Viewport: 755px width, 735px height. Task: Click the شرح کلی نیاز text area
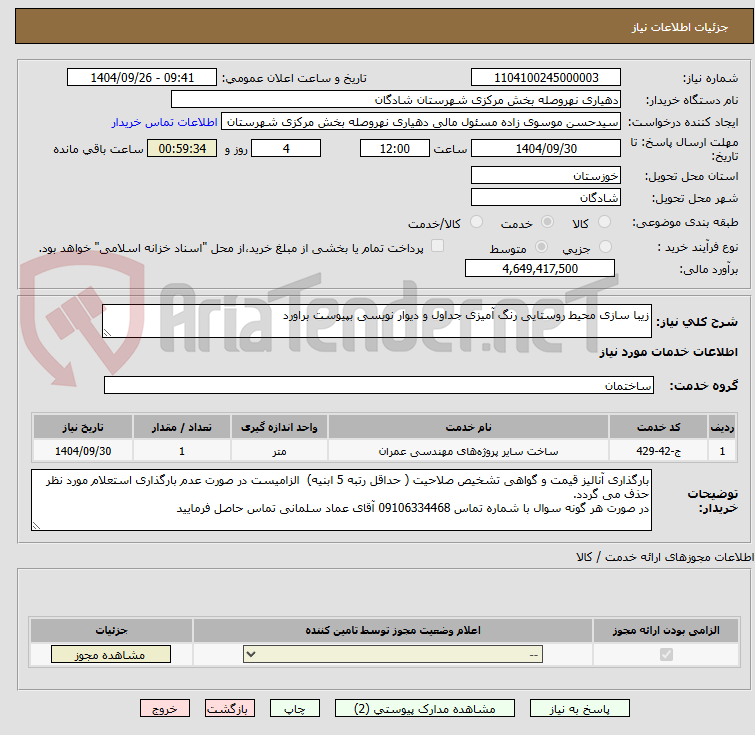click(377, 321)
